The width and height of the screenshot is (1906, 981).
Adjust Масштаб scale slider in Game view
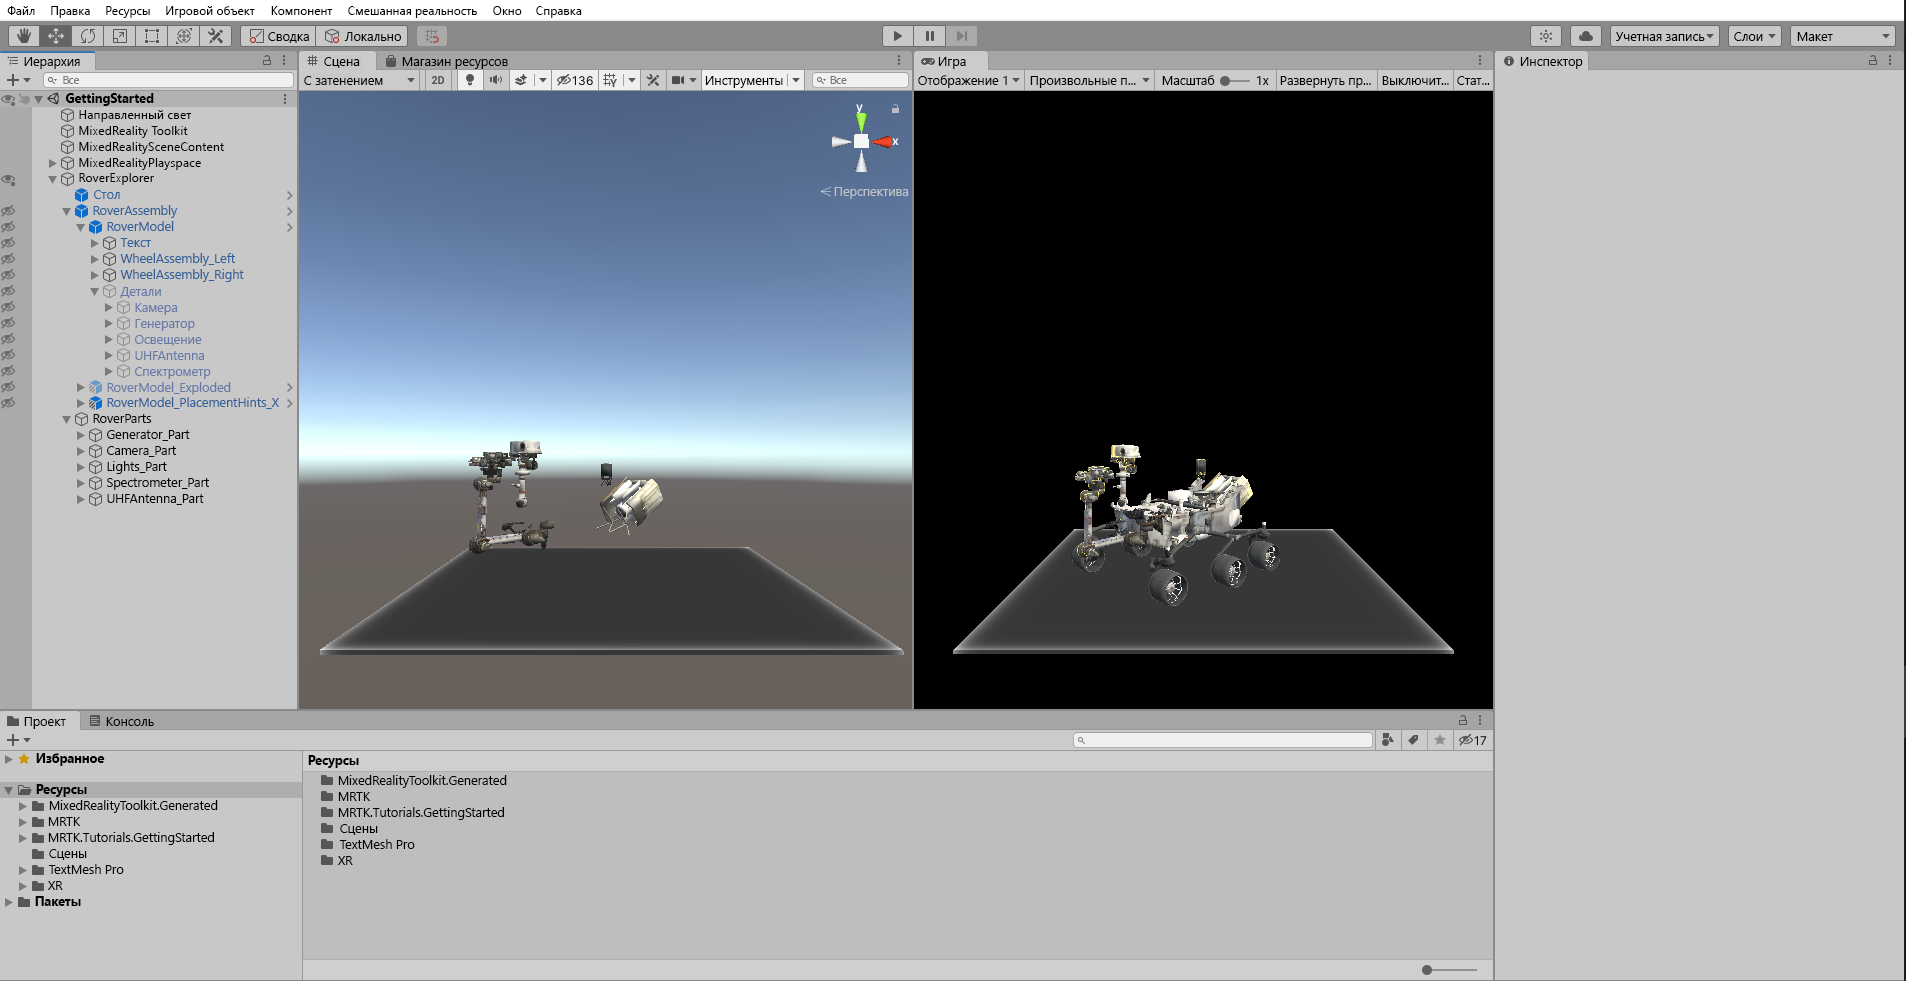pos(1235,81)
